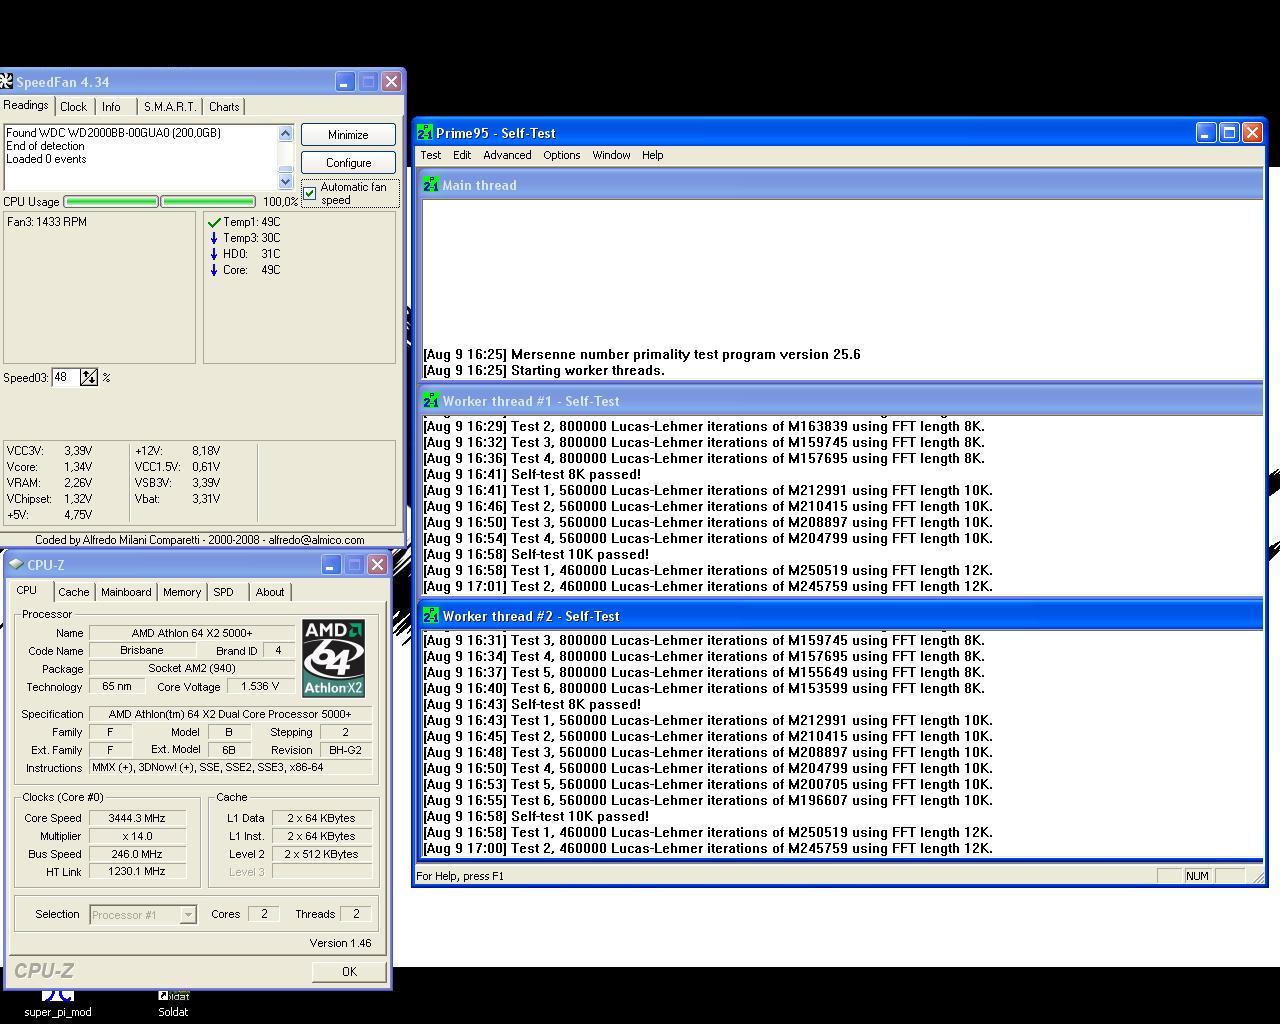The image size is (1280, 1024).
Task: Open the Soldat desktop icon
Action: click(x=173, y=1003)
